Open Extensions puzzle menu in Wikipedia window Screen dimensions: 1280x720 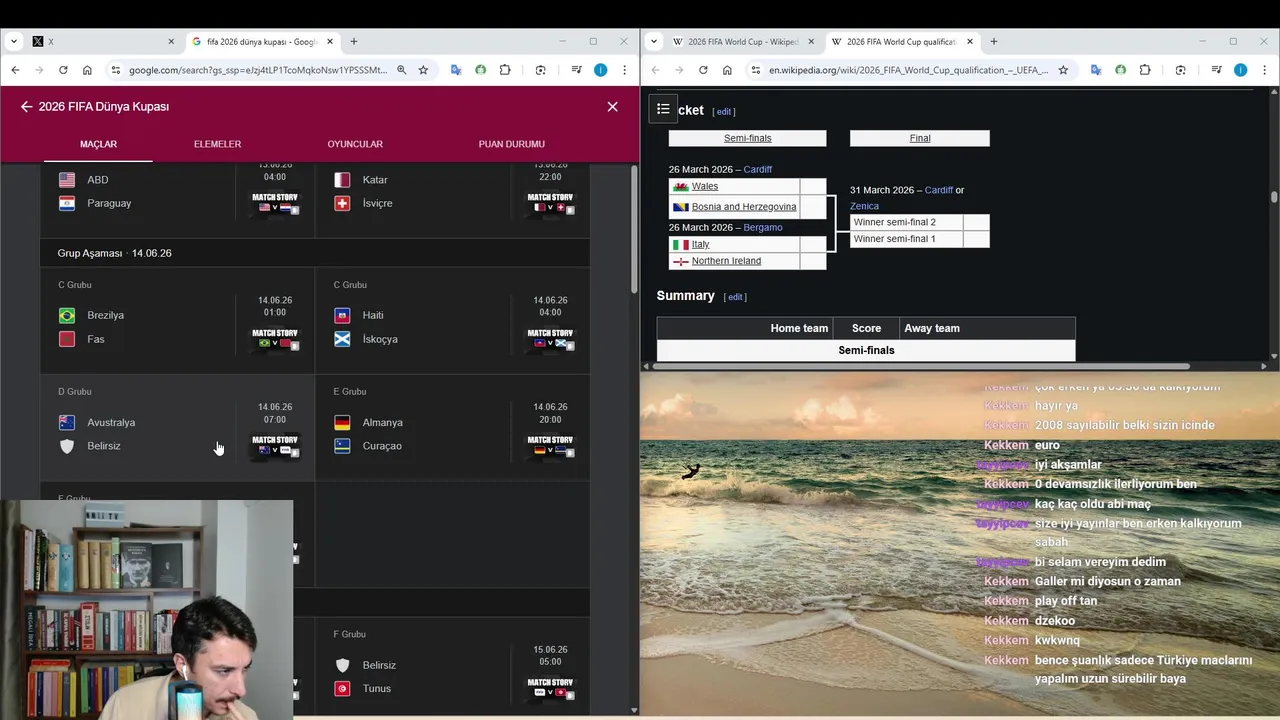tap(1144, 70)
